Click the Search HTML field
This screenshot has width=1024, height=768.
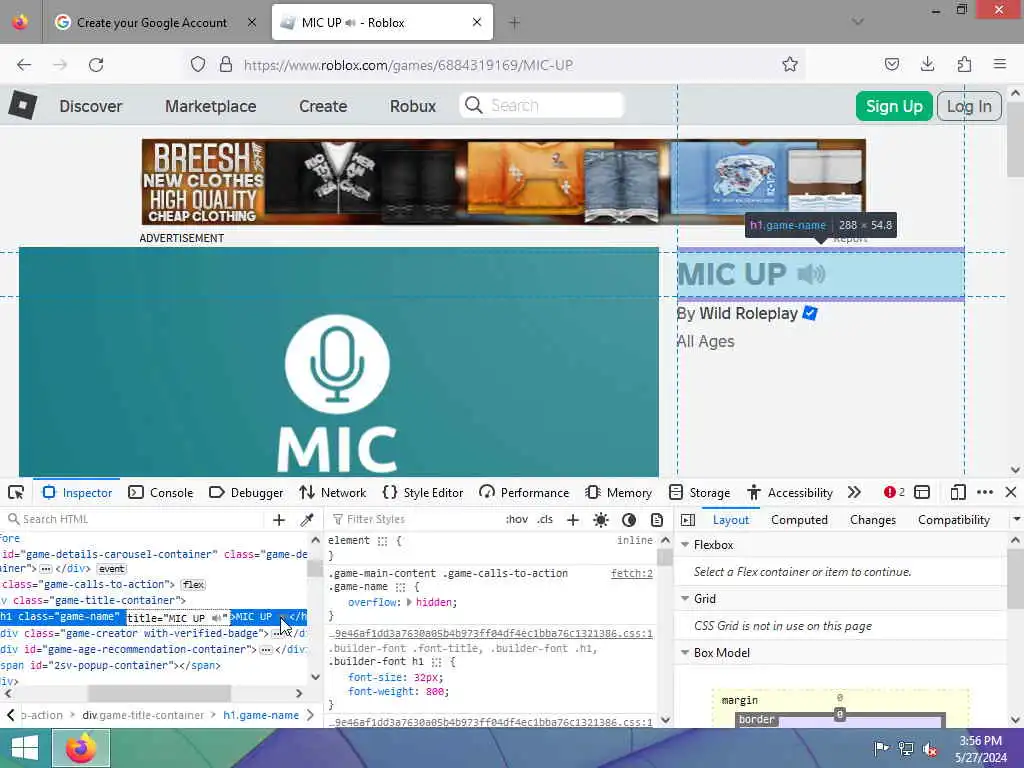137,519
